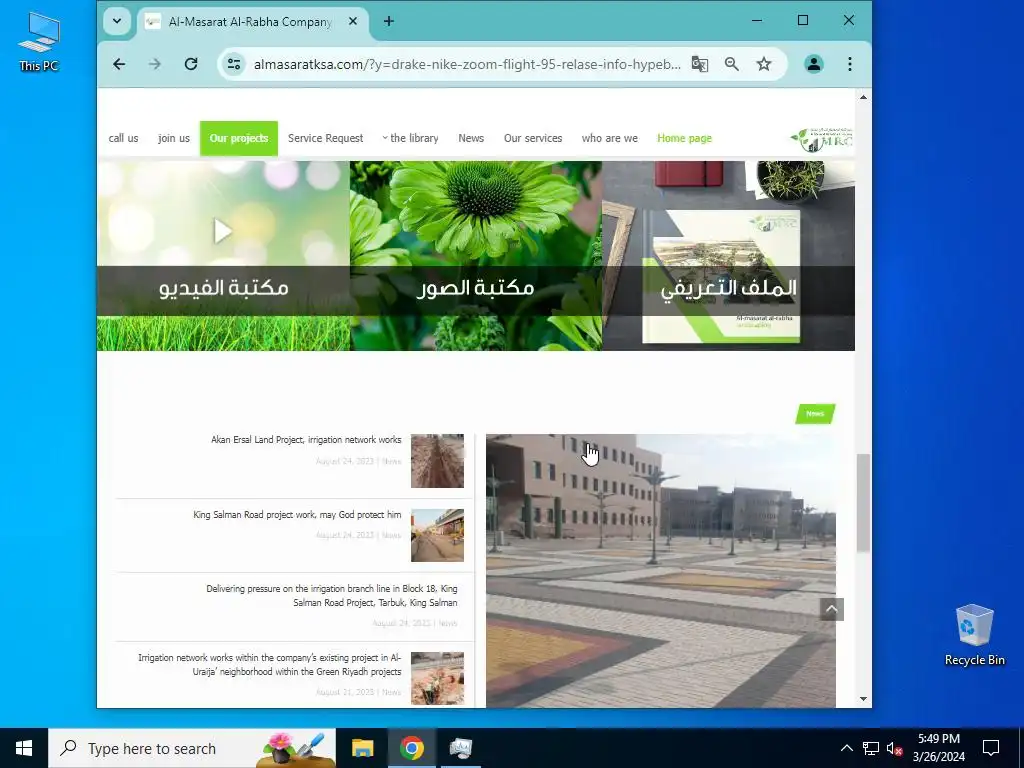Open the network status tray icon
The width and height of the screenshot is (1024, 768).
click(871, 748)
